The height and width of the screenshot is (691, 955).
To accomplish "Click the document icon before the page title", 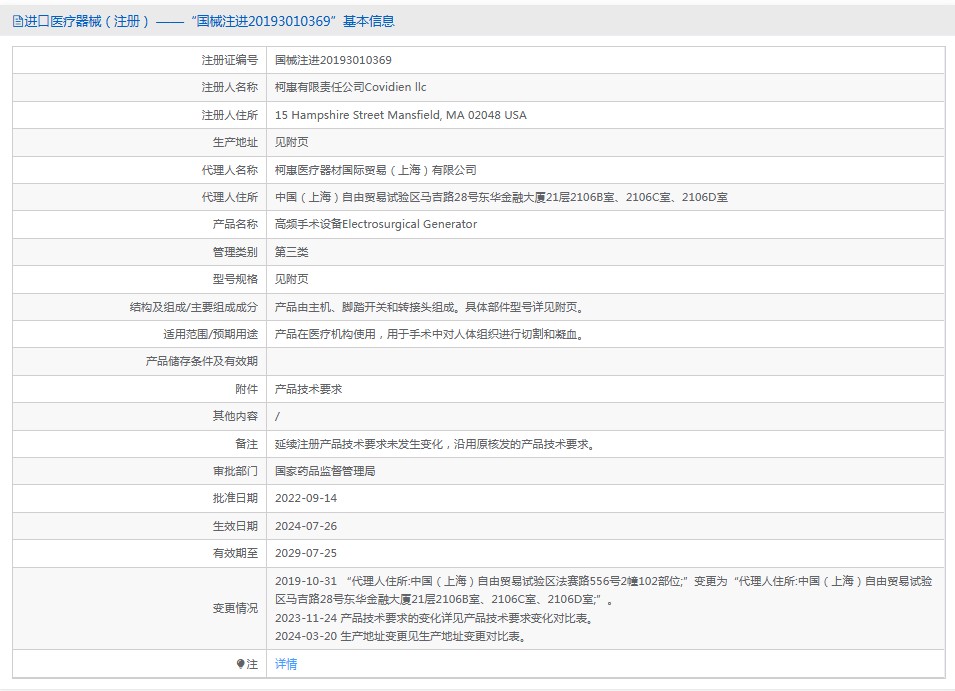I will tap(17, 21).
